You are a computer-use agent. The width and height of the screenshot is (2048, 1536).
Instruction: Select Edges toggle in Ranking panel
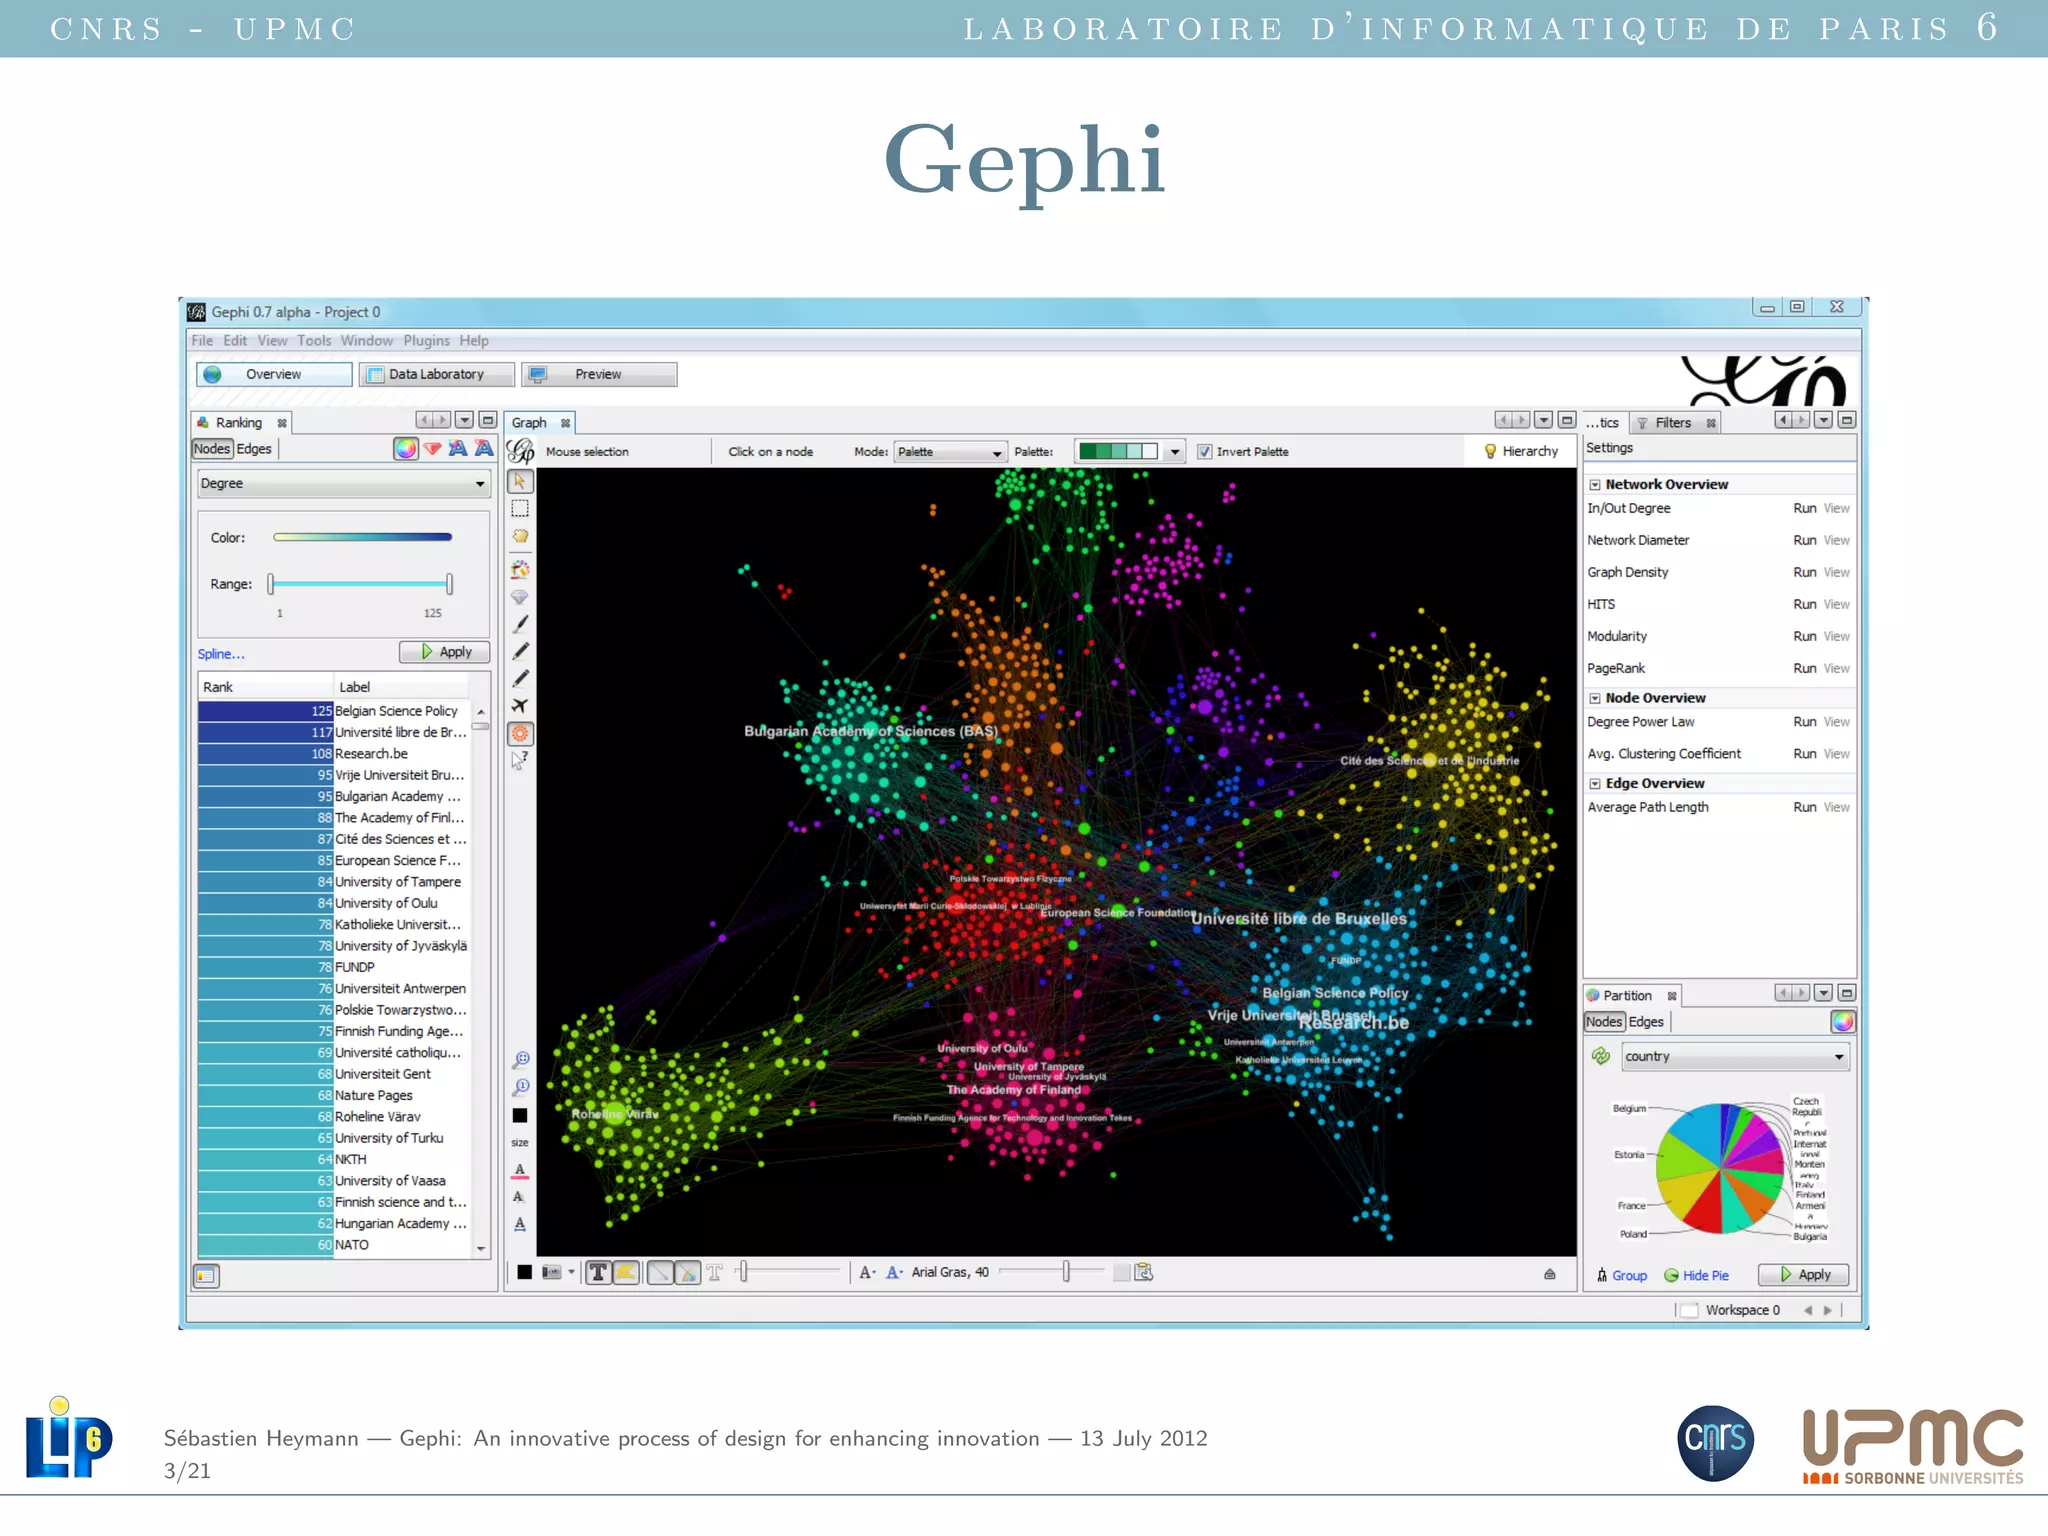click(254, 449)
